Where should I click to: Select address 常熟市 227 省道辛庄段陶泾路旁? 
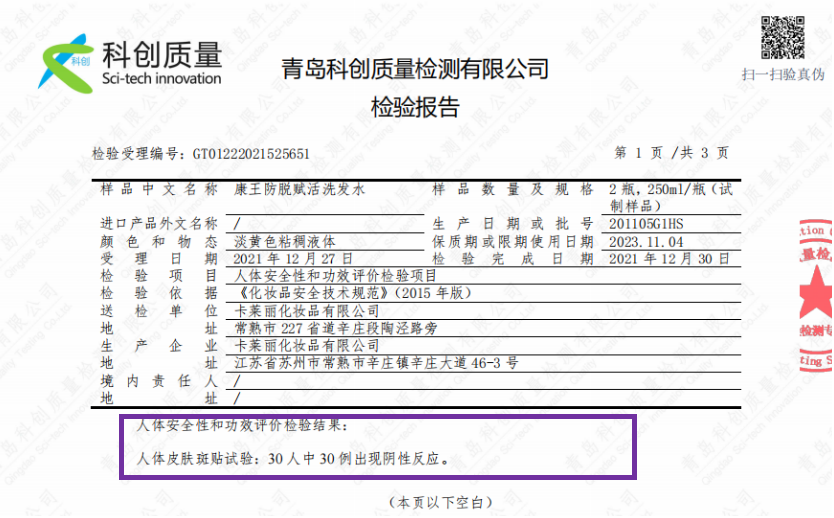pyautogui.click(x=336, y=329)
